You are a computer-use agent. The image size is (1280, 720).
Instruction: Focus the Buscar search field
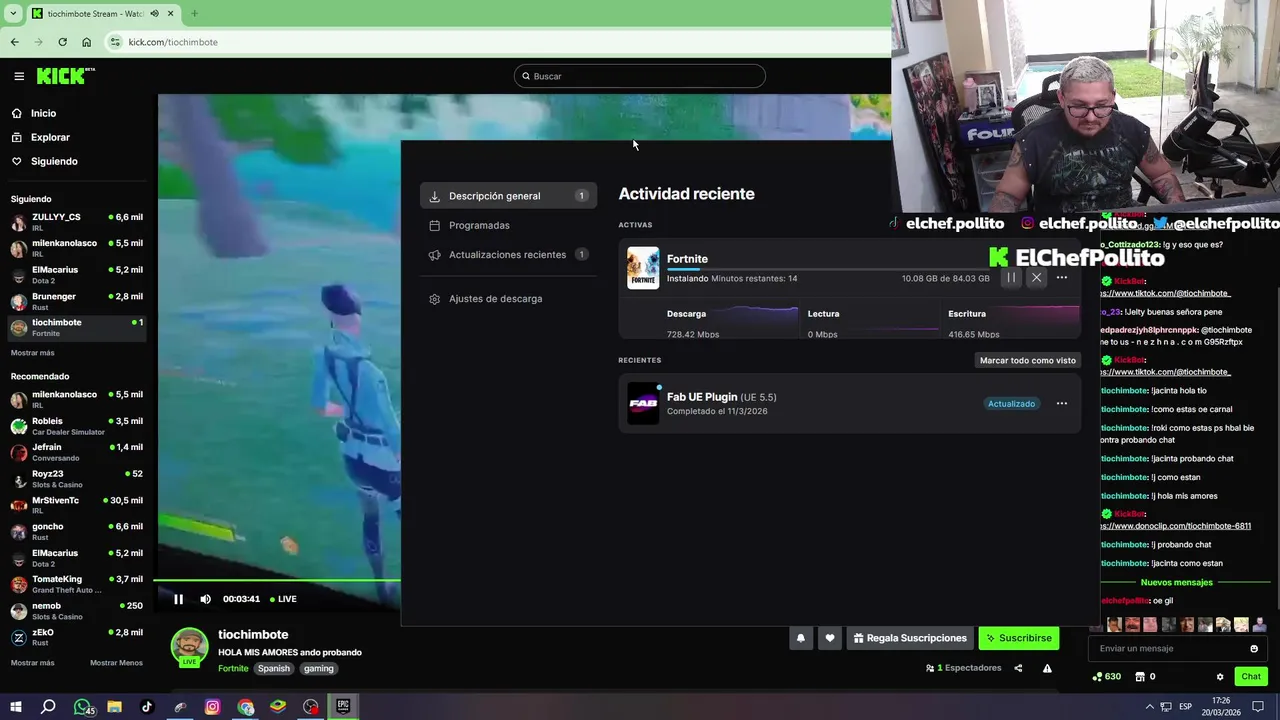pos(640,76)
